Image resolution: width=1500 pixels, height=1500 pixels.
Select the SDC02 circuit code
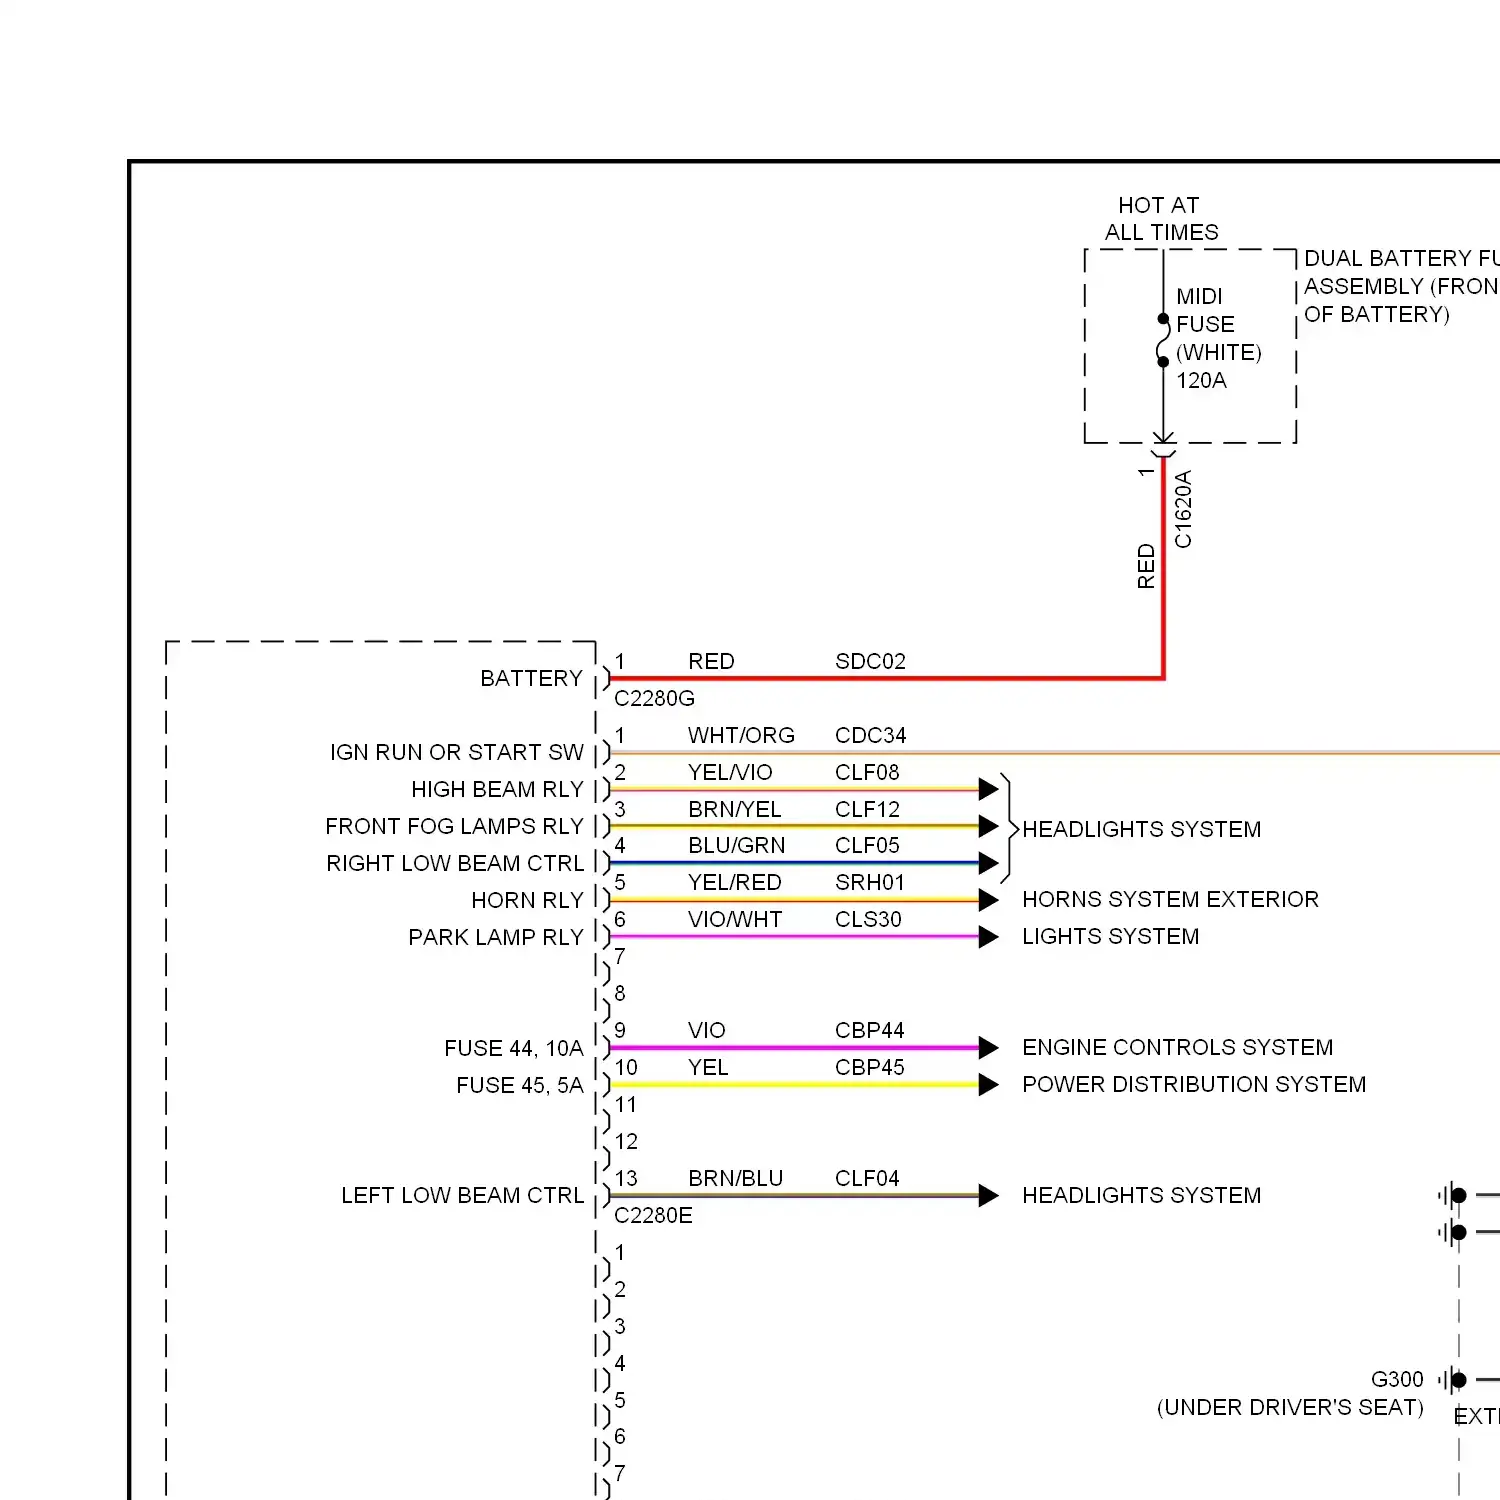click(870, 661)
